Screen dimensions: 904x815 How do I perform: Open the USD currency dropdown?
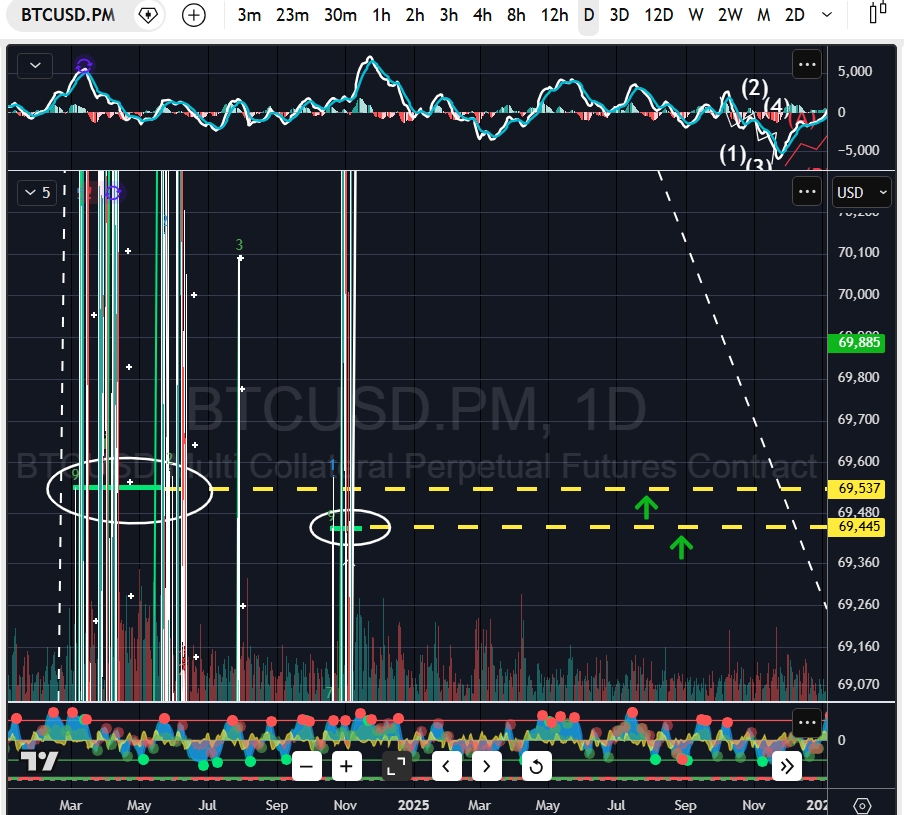pyautogui.click(x=861, y=193)
